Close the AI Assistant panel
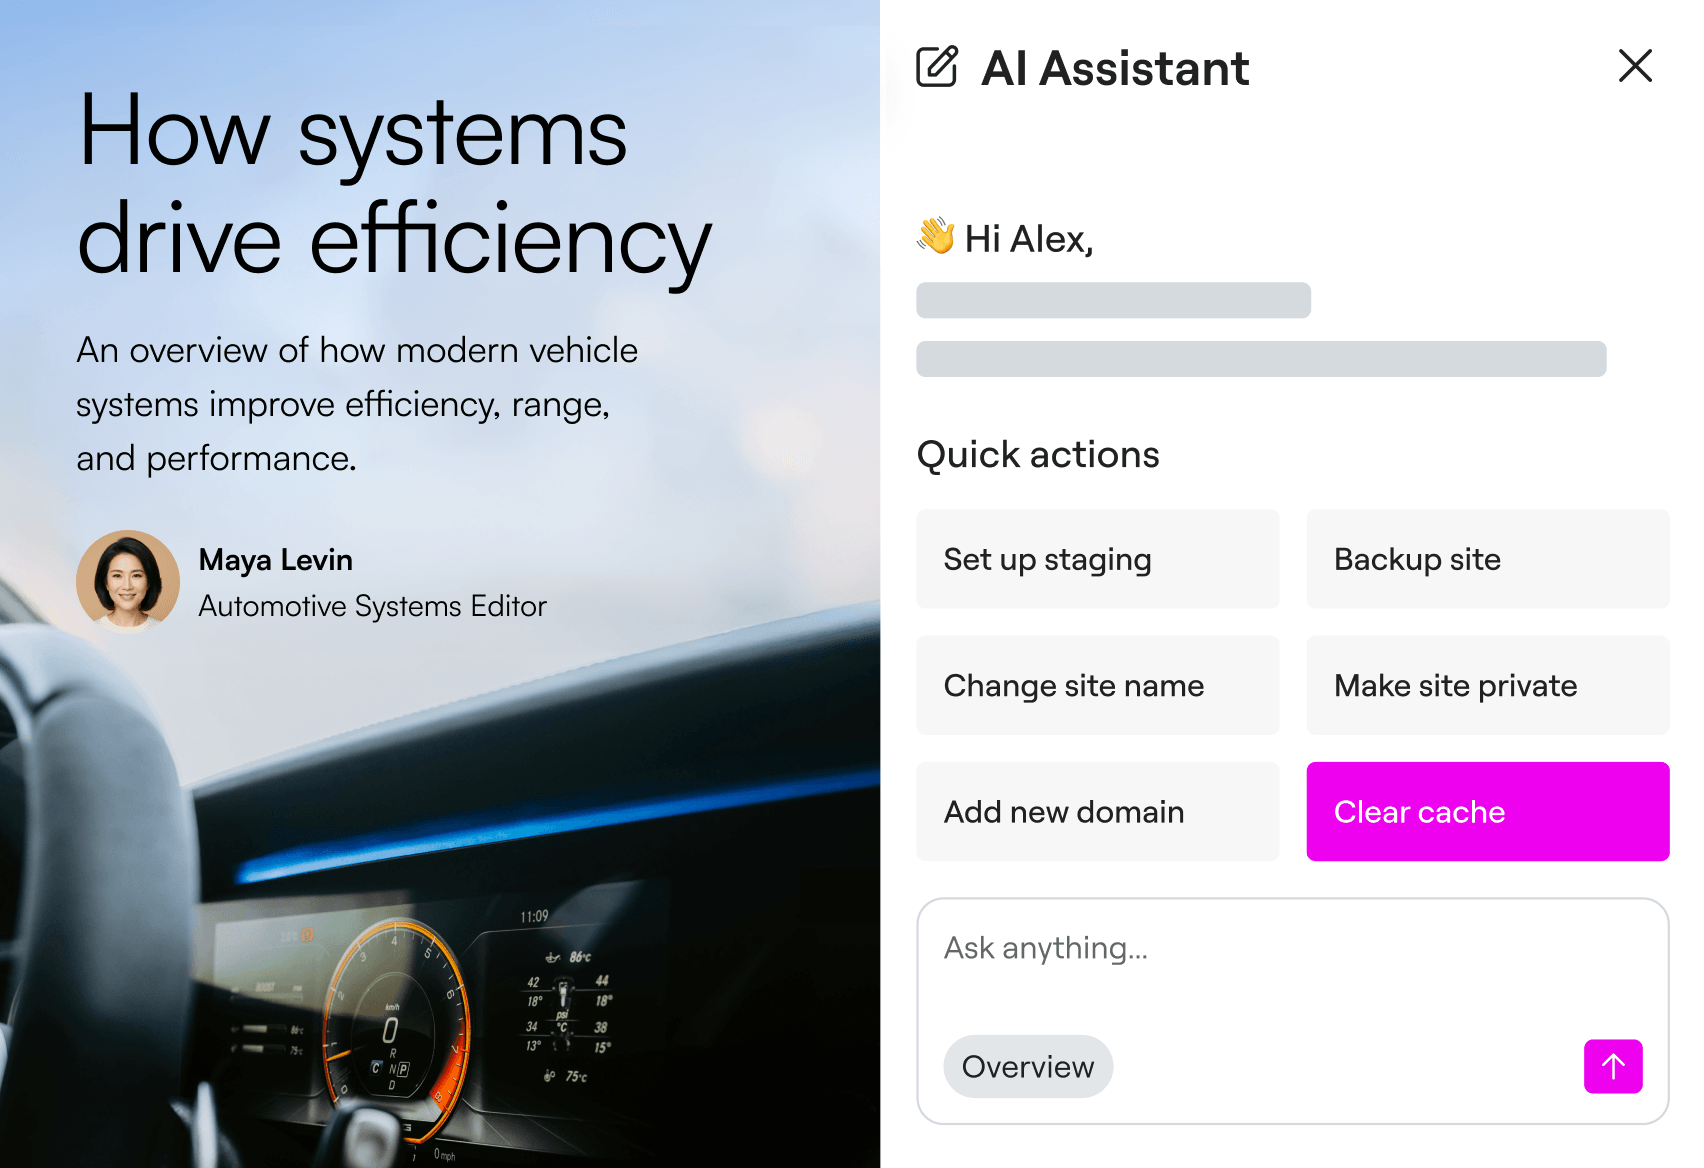 (1635, 66)
